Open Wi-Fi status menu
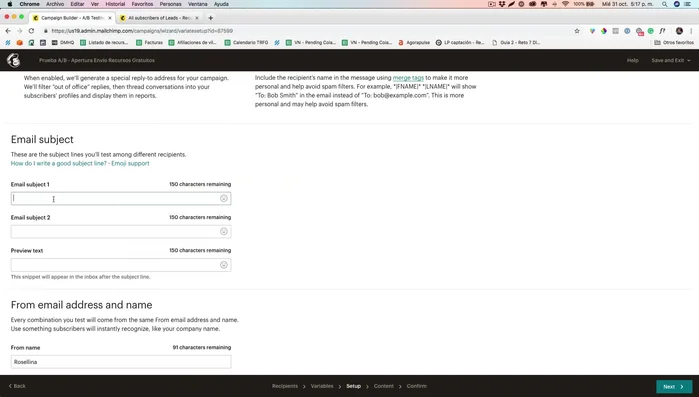 [x=565, y=4]
